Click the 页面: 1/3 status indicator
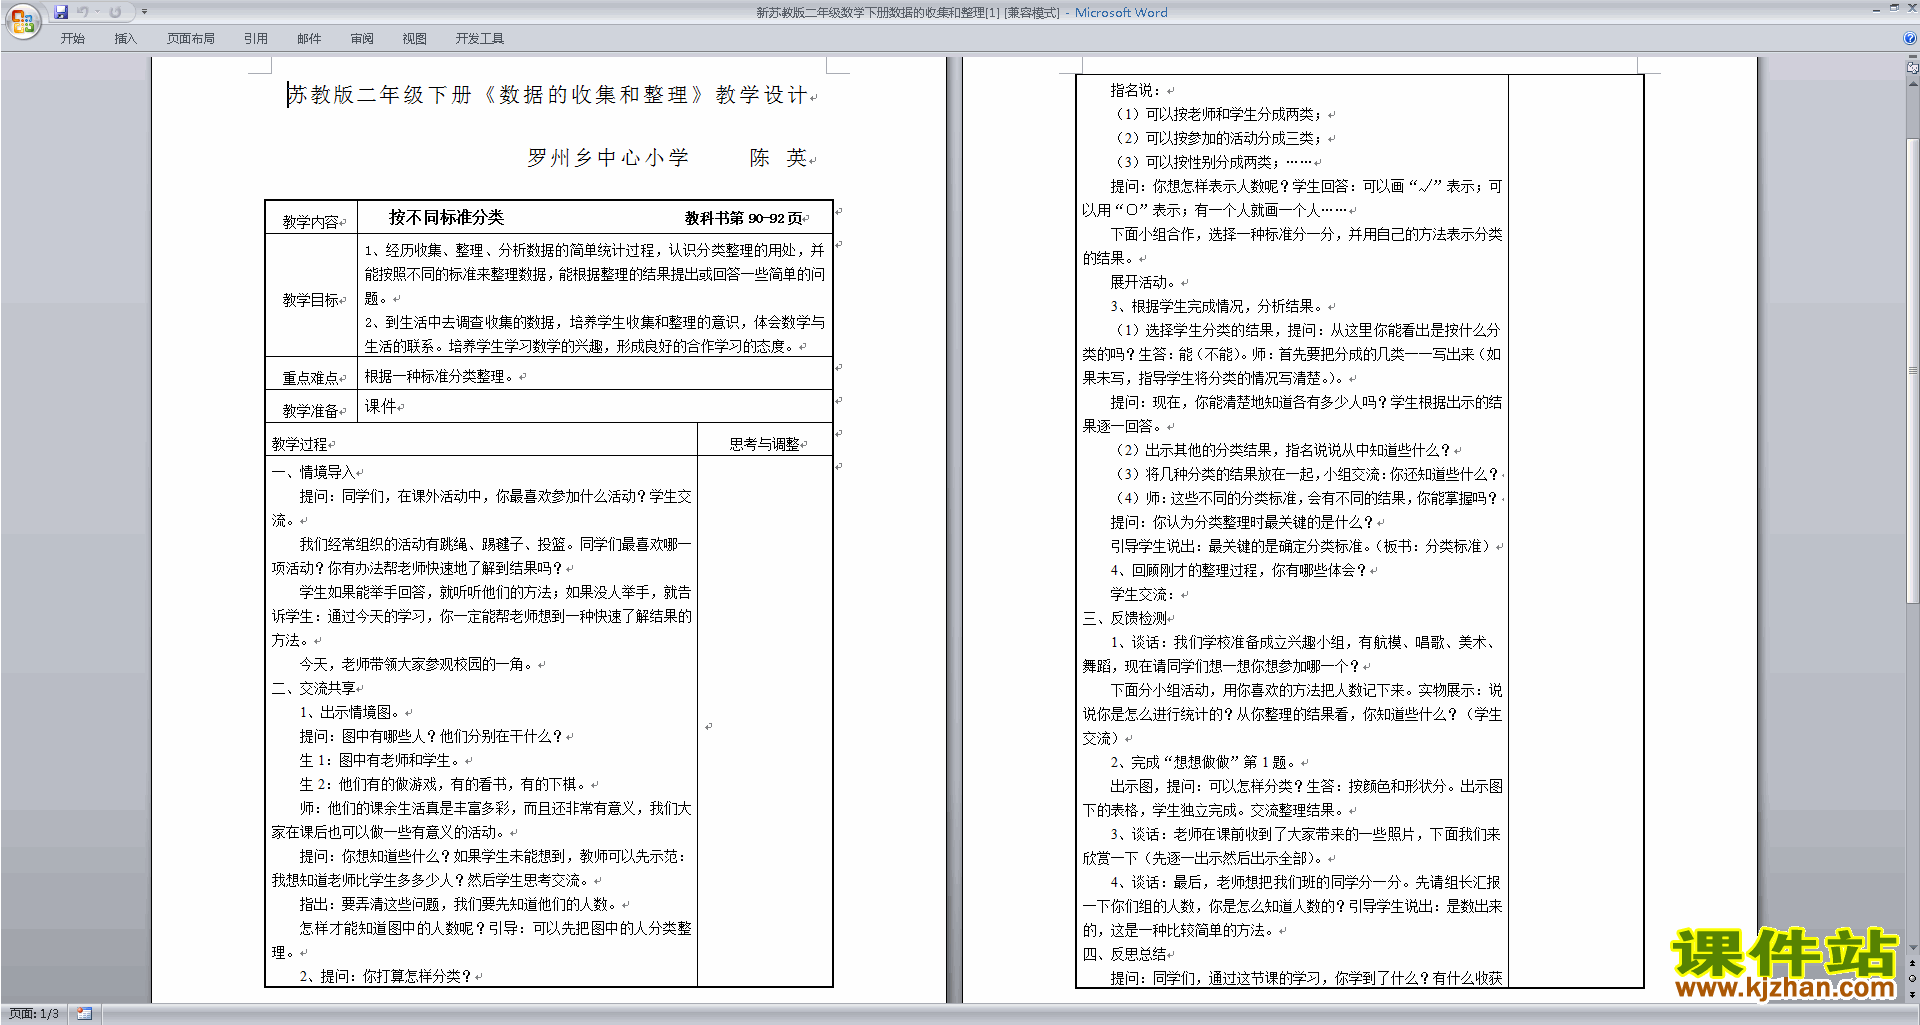Screen dimensions: 1920x1025 [x=34, y=1014]
